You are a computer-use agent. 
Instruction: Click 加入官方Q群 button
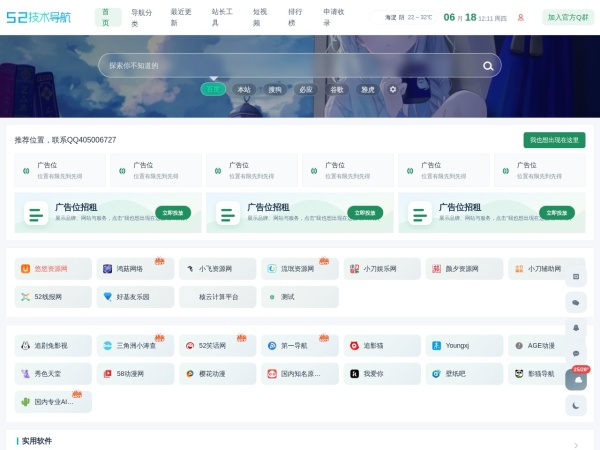568,18
